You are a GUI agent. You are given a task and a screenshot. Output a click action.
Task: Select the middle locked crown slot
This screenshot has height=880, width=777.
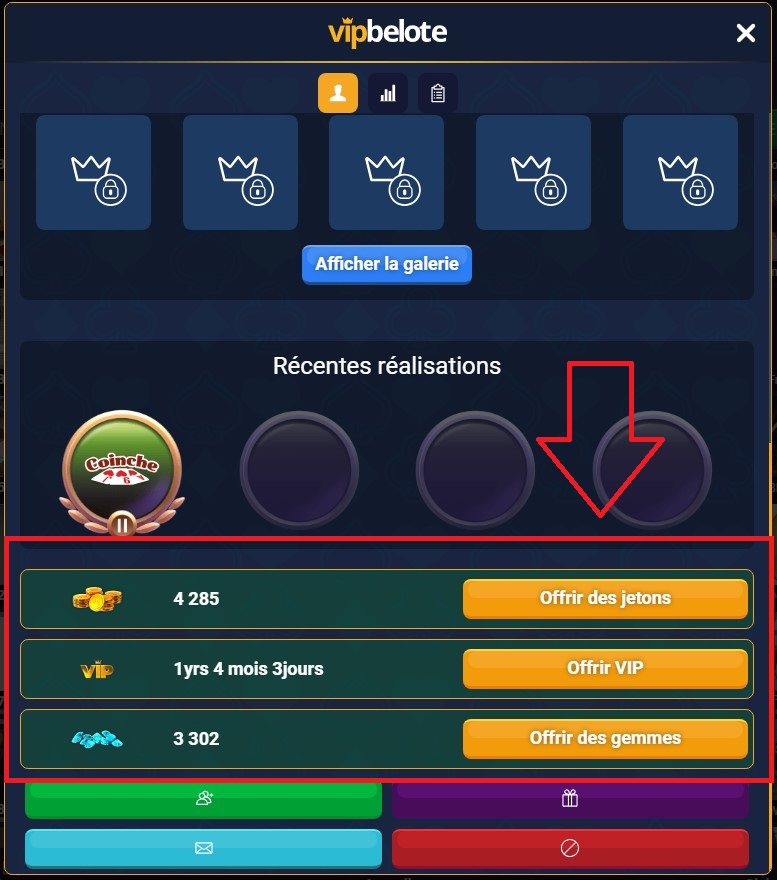(387, 172)
